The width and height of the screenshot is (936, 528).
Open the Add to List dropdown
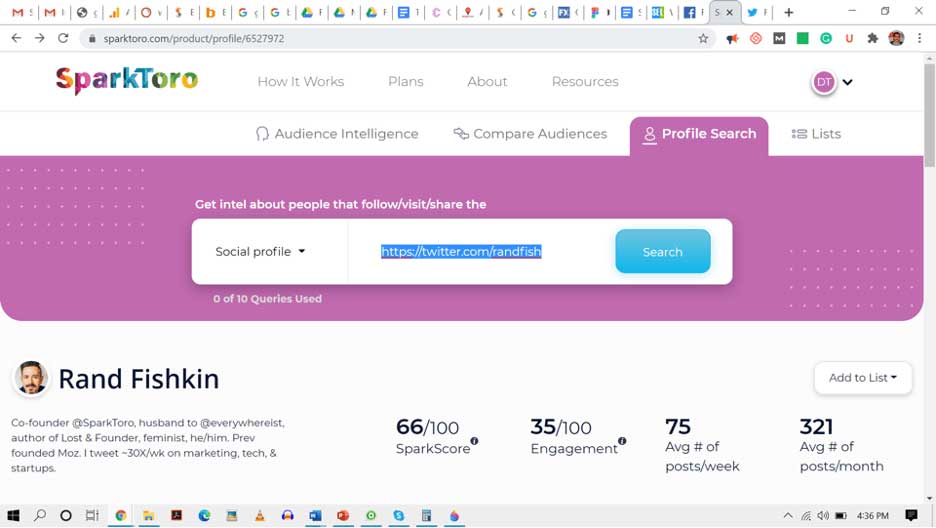click(863, 378)
